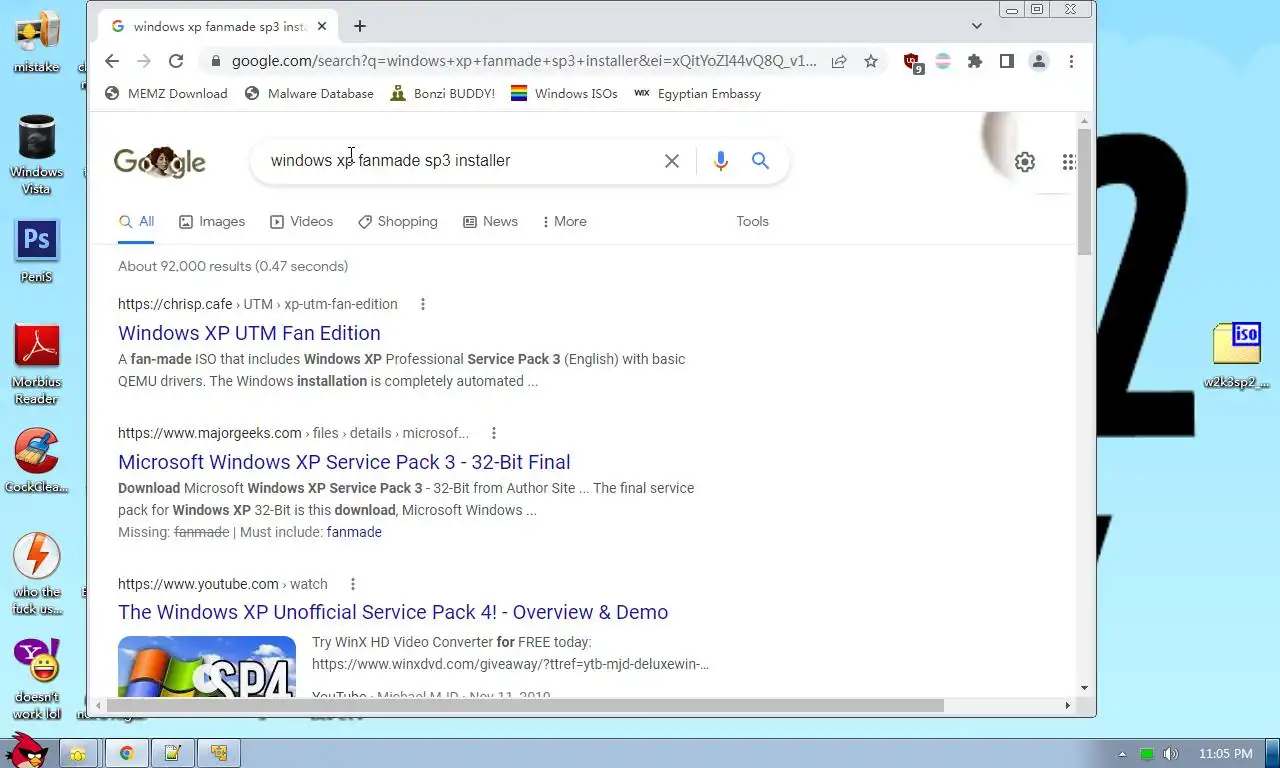The image size is (1280, 768).
Task: Select the Morbius Reader desktop icon
Action: point(37,364)
